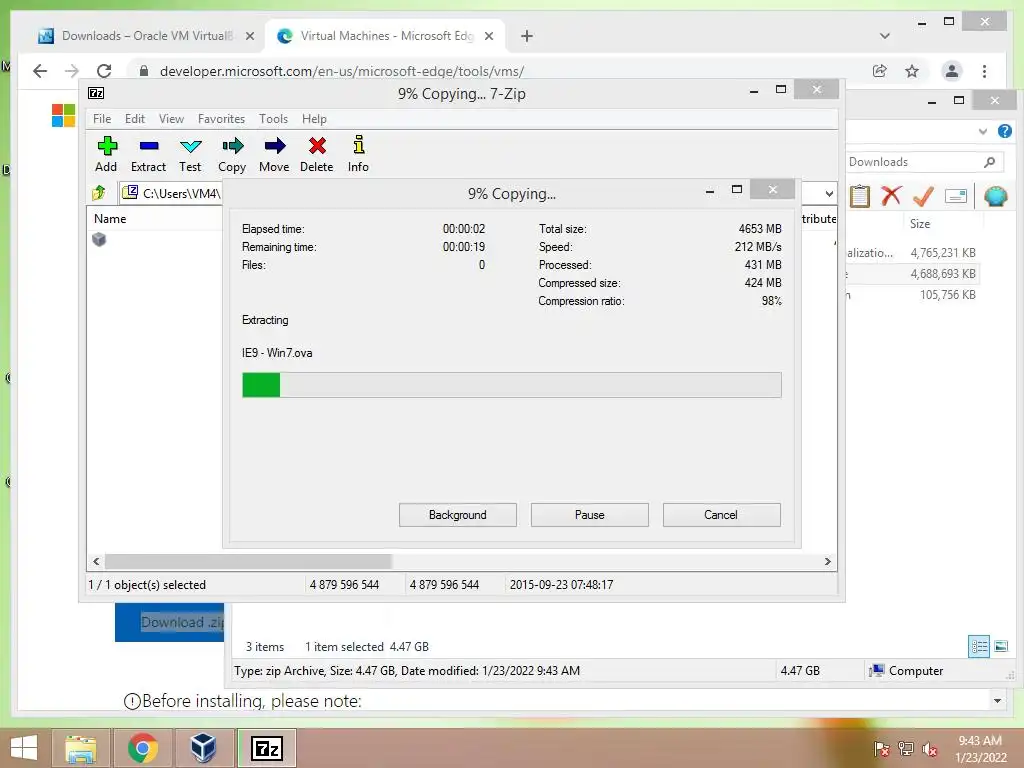The image size is (1024, 768).
Task: Click the 7-Zip taskbar button
Action: click(266, 748)
